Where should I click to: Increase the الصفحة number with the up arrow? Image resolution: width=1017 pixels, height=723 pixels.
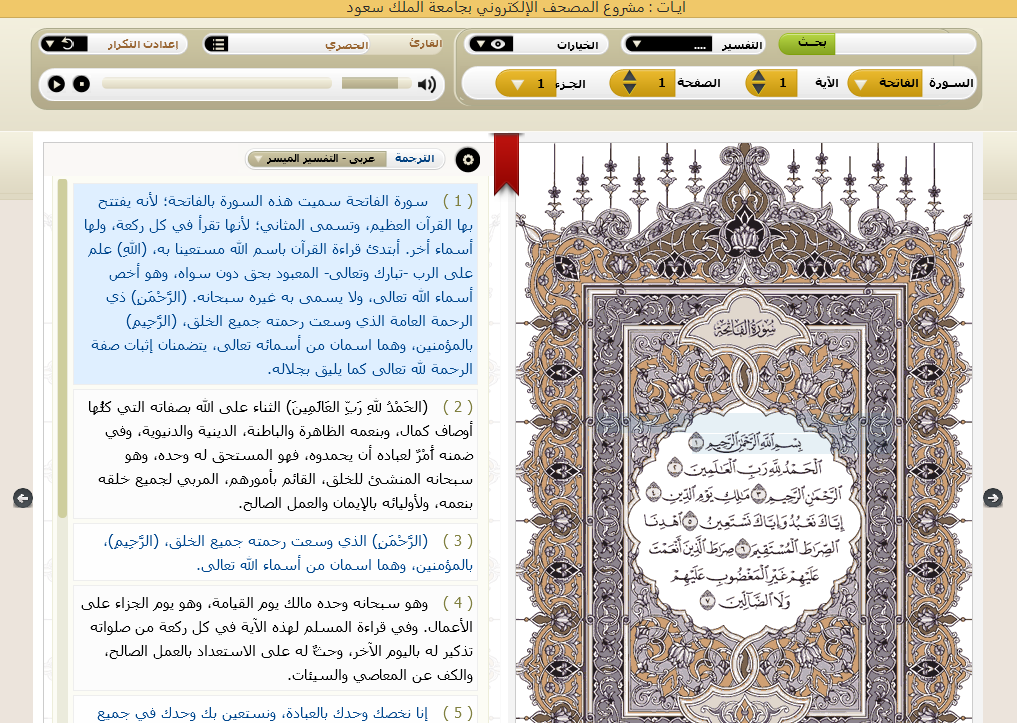click(x=629, y=76)
